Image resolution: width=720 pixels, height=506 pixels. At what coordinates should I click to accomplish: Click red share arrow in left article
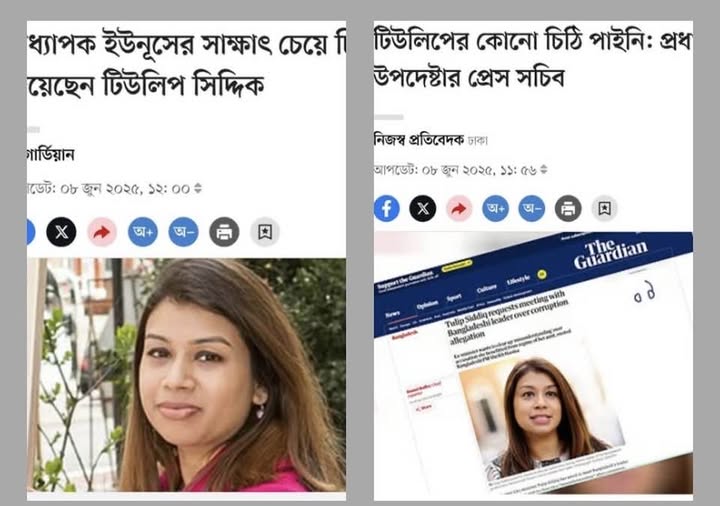(102, 232)
